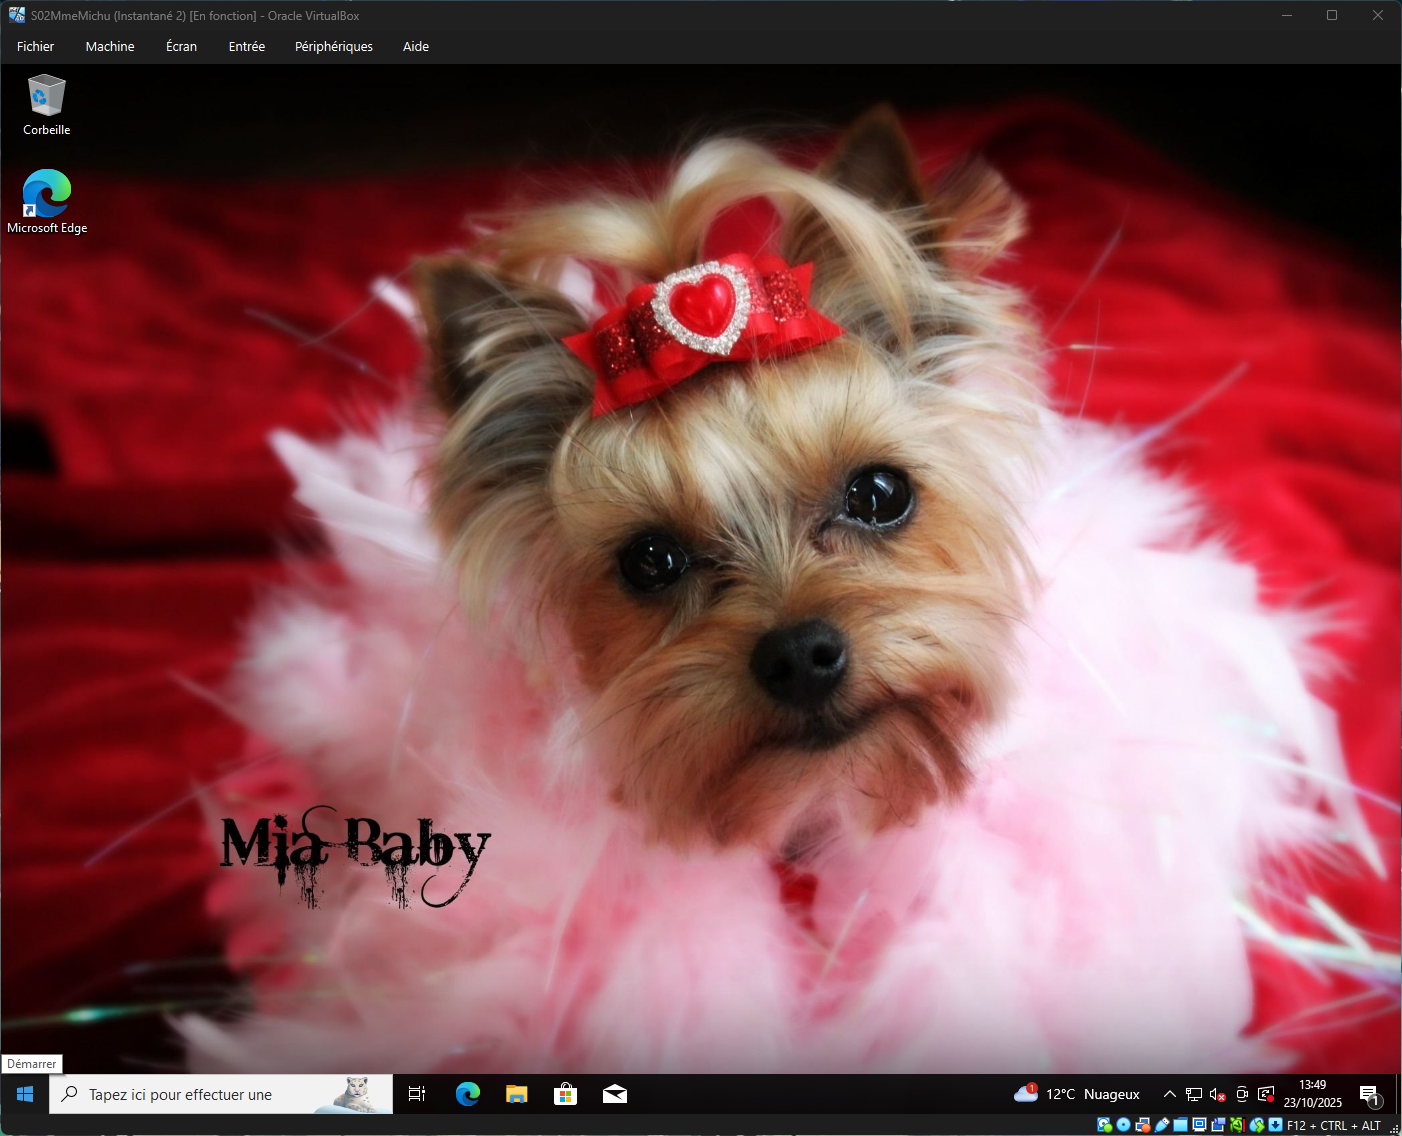Click the Windows Démarrer start button
Image resolution: width=1402 pixels, height=1136 pixels.
tap(25, 1094)
